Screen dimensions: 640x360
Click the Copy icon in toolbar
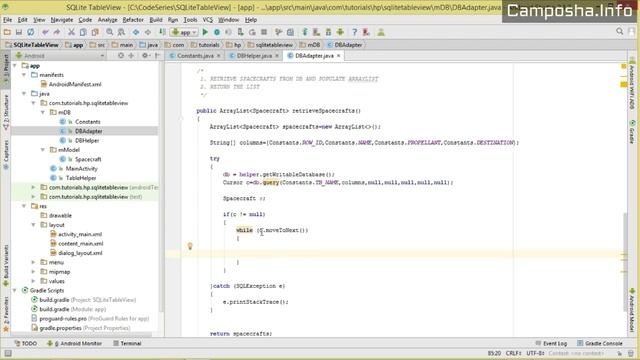pos(83,32)
